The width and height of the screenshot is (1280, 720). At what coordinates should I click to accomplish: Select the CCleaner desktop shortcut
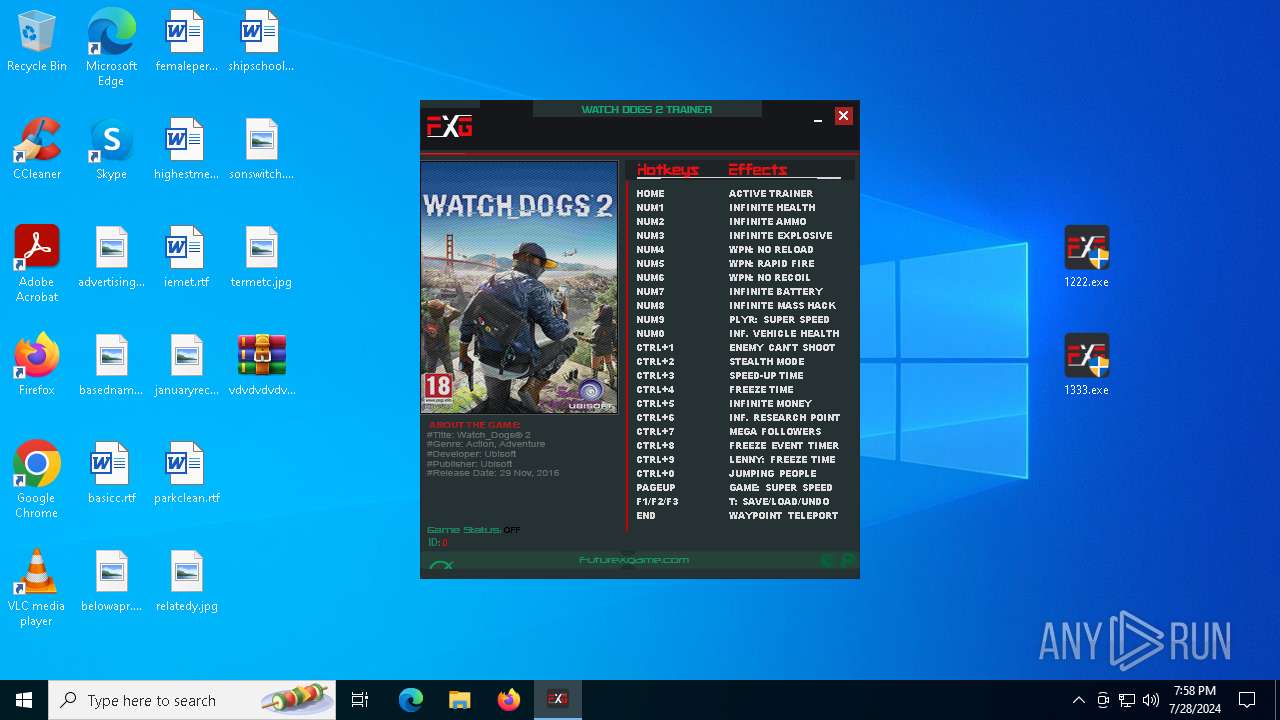37,149
